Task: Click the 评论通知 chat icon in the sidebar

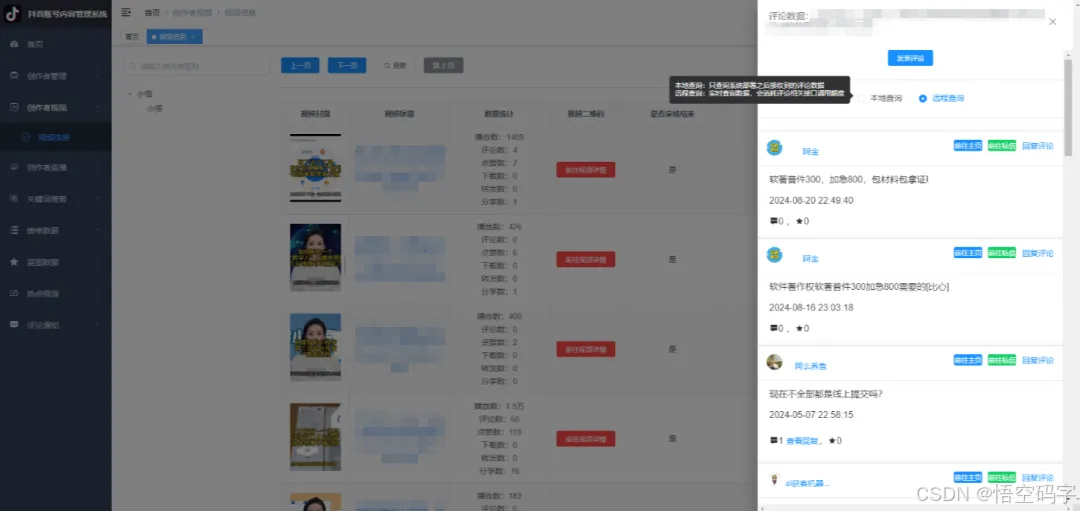Action: 14,324
